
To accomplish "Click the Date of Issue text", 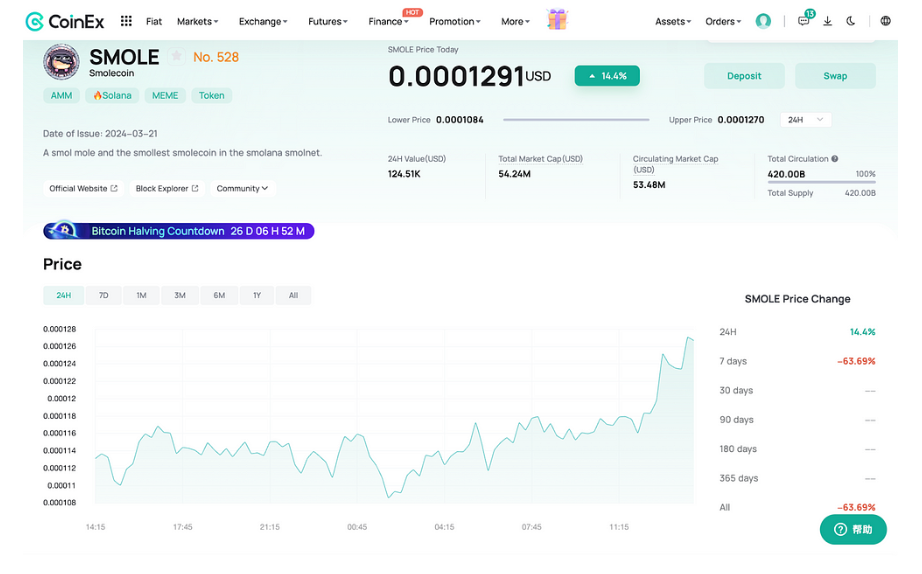I will click(x=100, y=134).
